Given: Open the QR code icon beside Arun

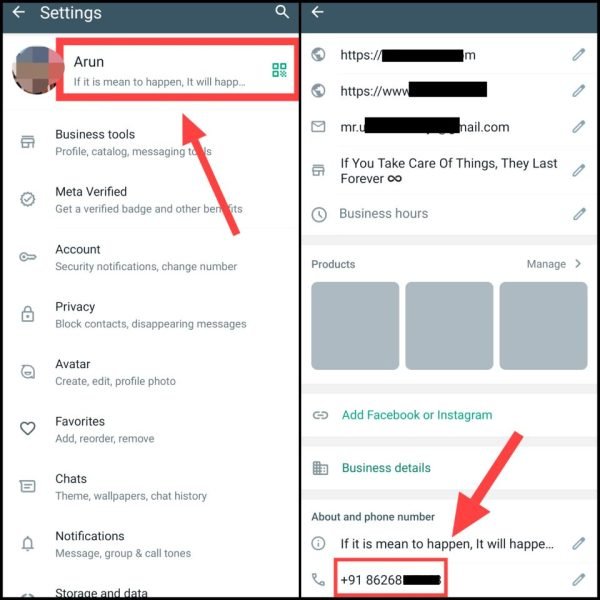Looking at the screenshot, I should click(x=279, y=70).
